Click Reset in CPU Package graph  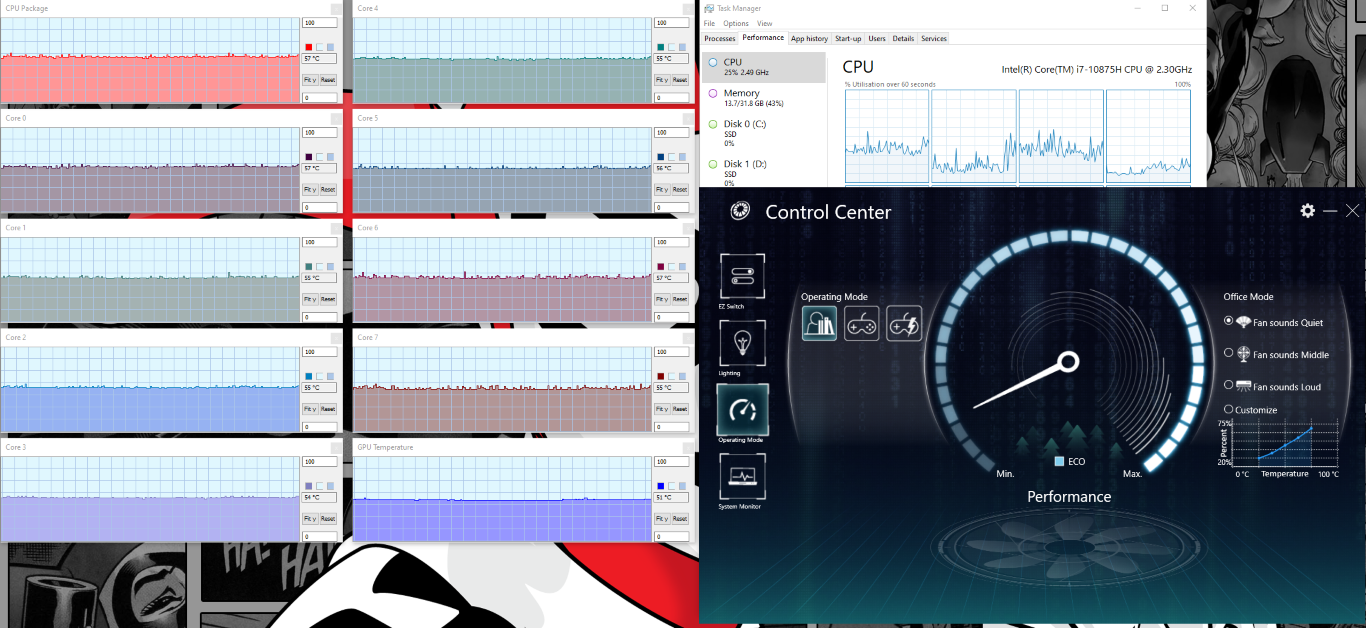[x=328, y=79]
